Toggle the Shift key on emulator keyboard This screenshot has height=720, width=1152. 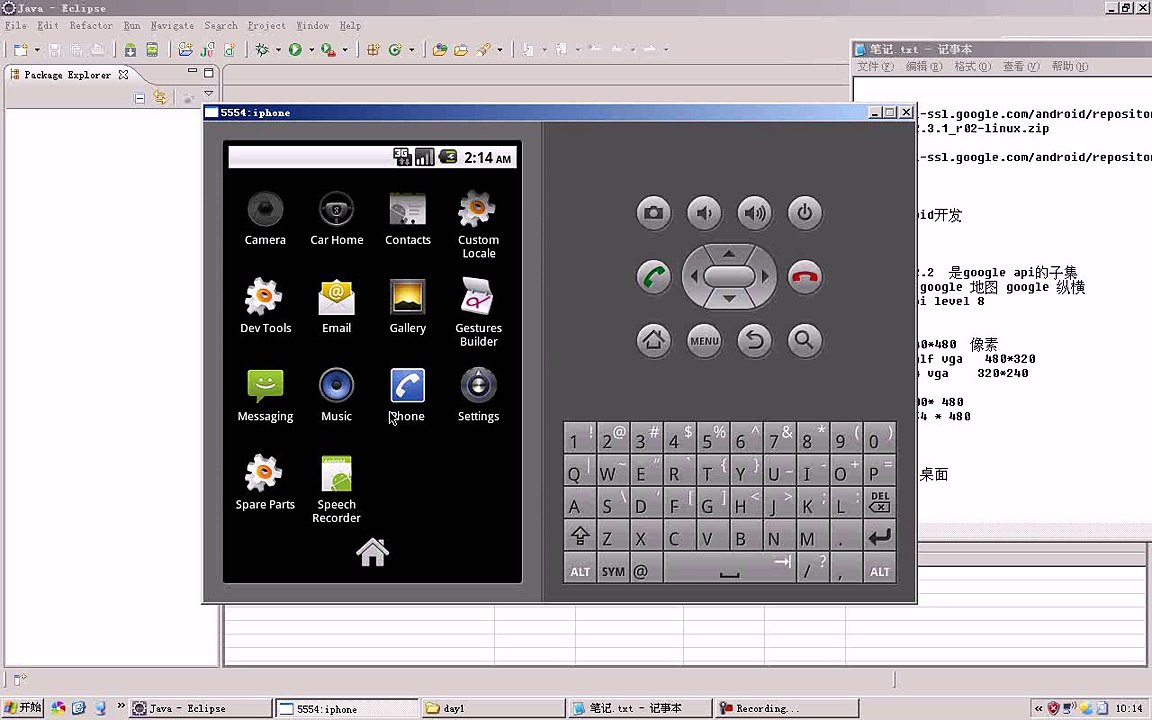[580, 538]
